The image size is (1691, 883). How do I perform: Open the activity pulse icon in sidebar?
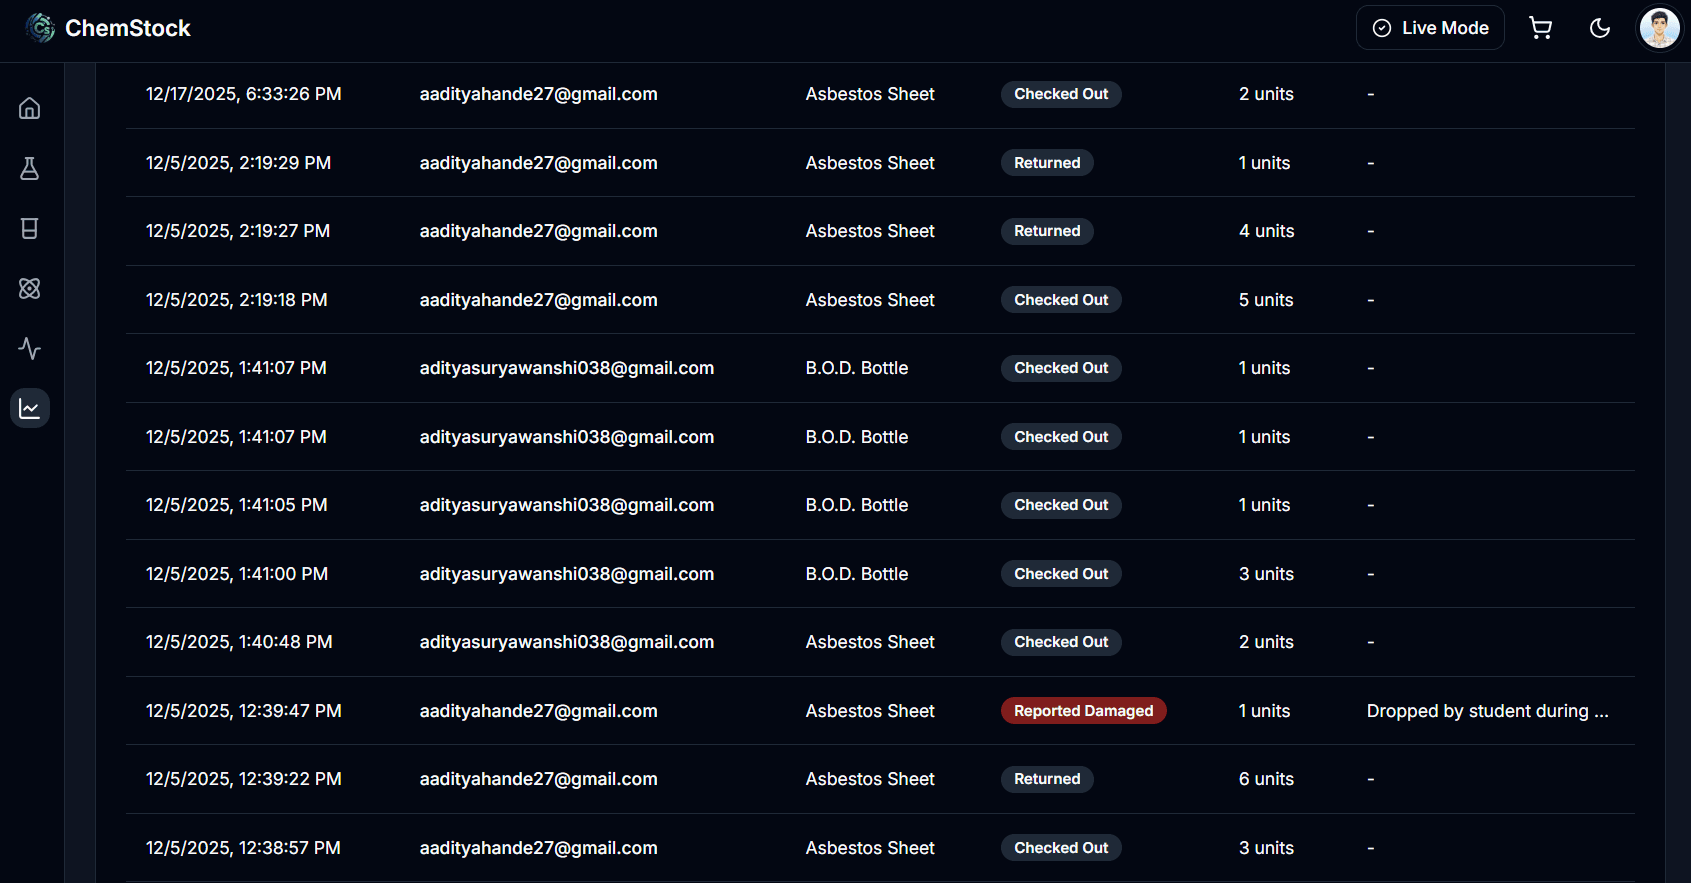[30, 348]
